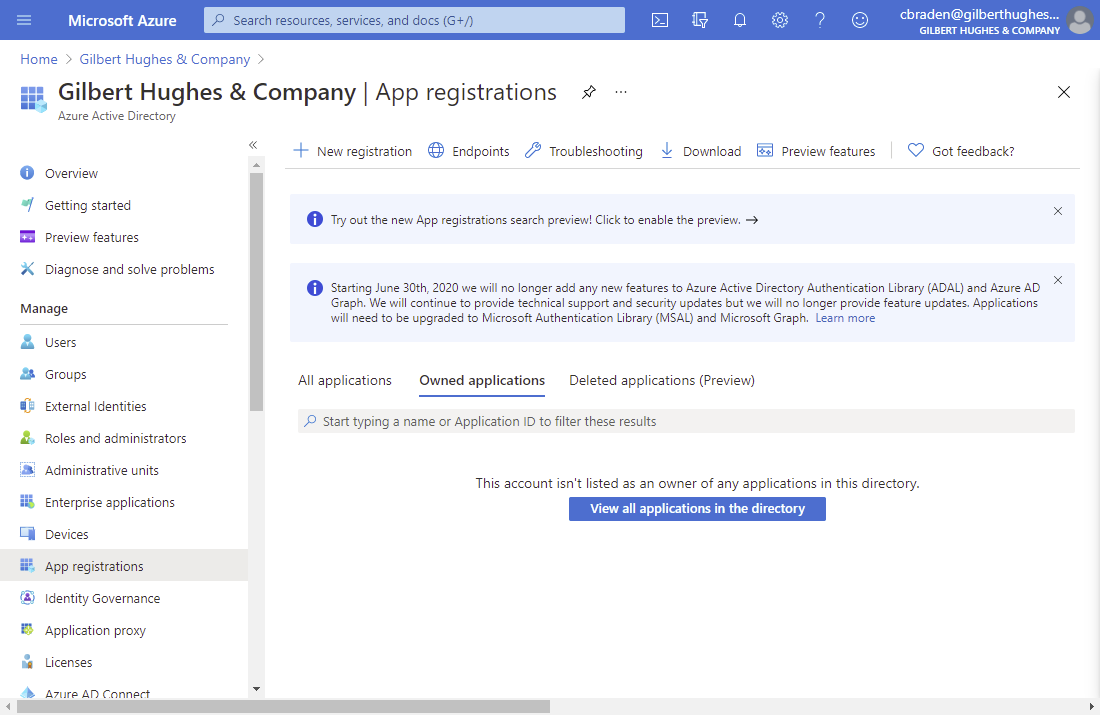Image resolution: width=1100 pixels, height=715 pixels.
Task: Click the Roles and administrators icon
Action: [27, 438]
